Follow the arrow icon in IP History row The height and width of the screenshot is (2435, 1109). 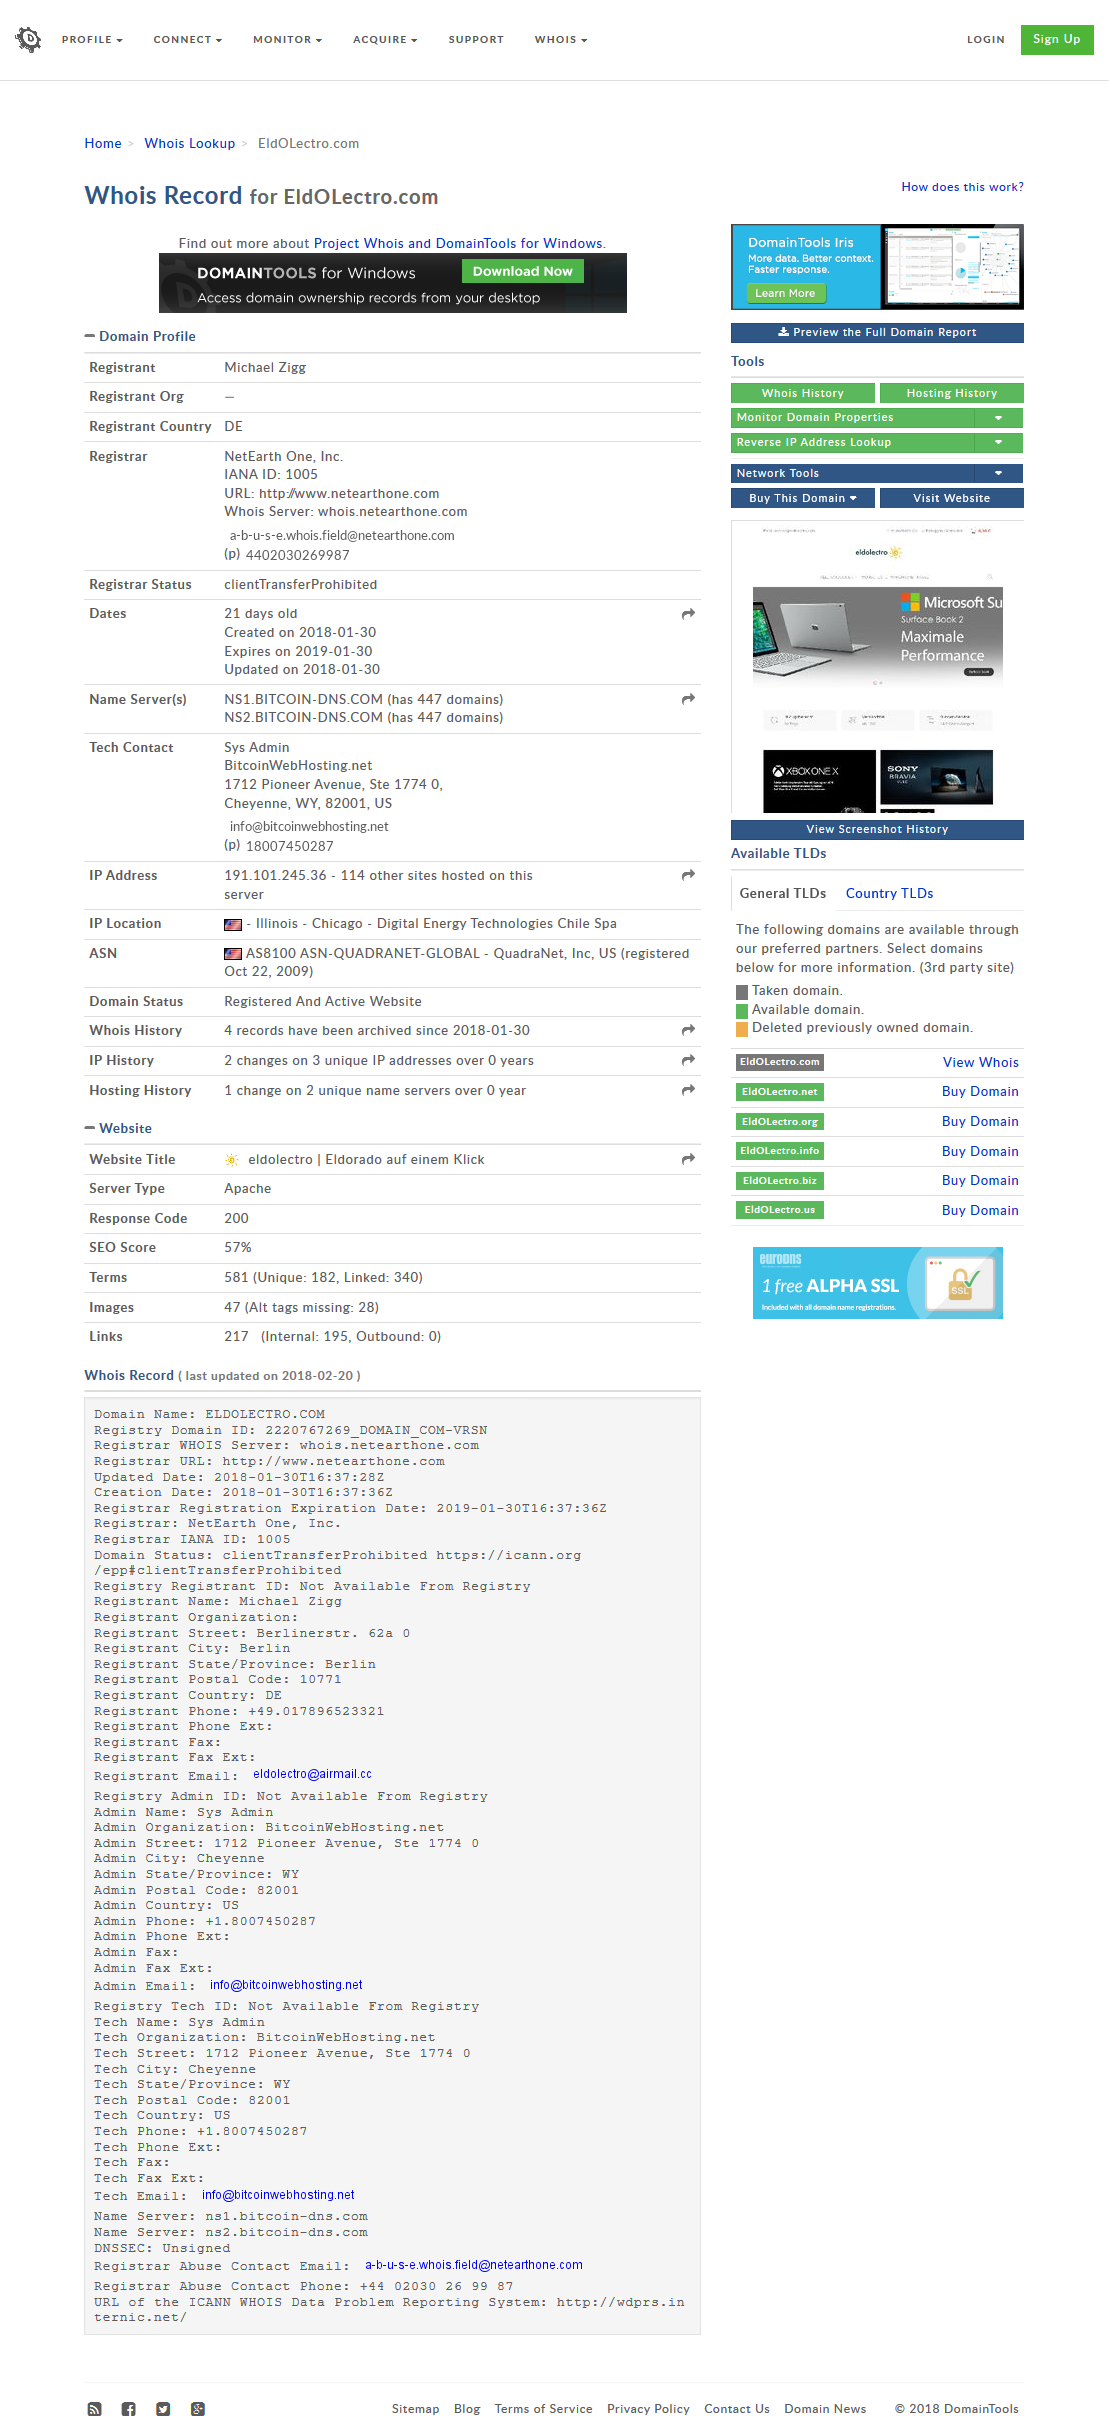click(x=688, y=1060)
